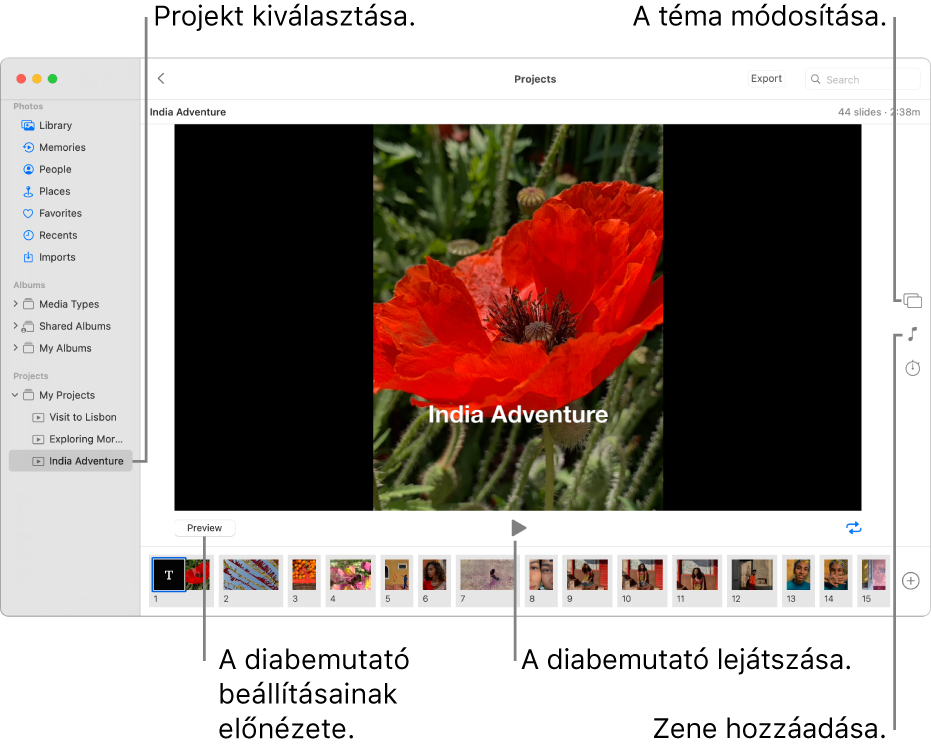Click the Visit to Lisbon slideshow icon
931x750 pixels.
pyautogui.click(x=38, y=417)
